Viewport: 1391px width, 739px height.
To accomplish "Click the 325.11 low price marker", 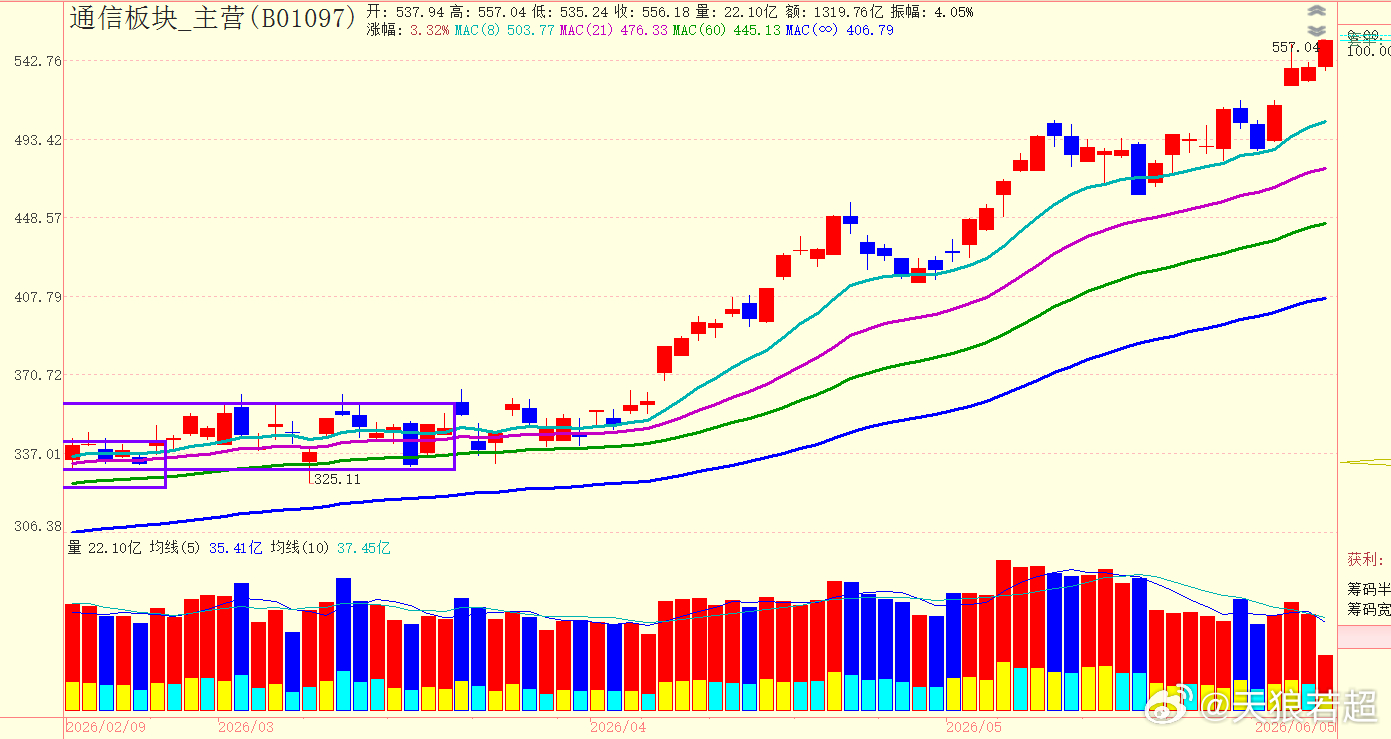I will 337,480.
